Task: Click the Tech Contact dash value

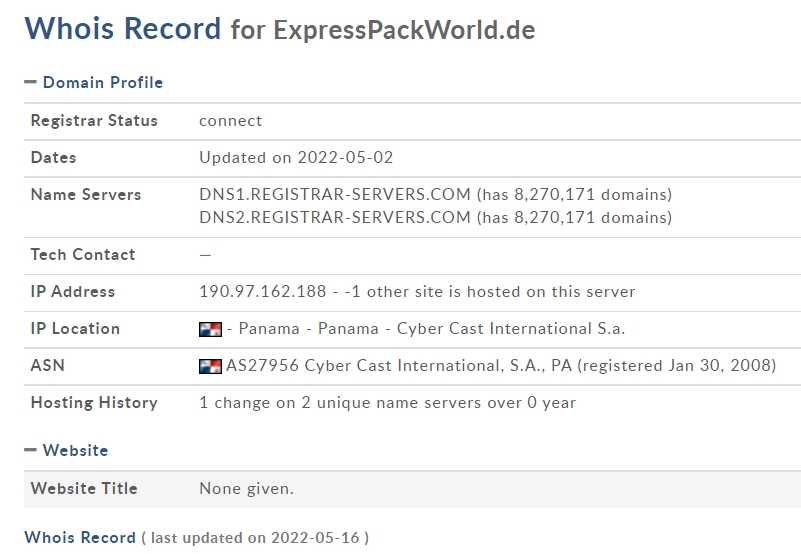Action: tap(205, 255)
